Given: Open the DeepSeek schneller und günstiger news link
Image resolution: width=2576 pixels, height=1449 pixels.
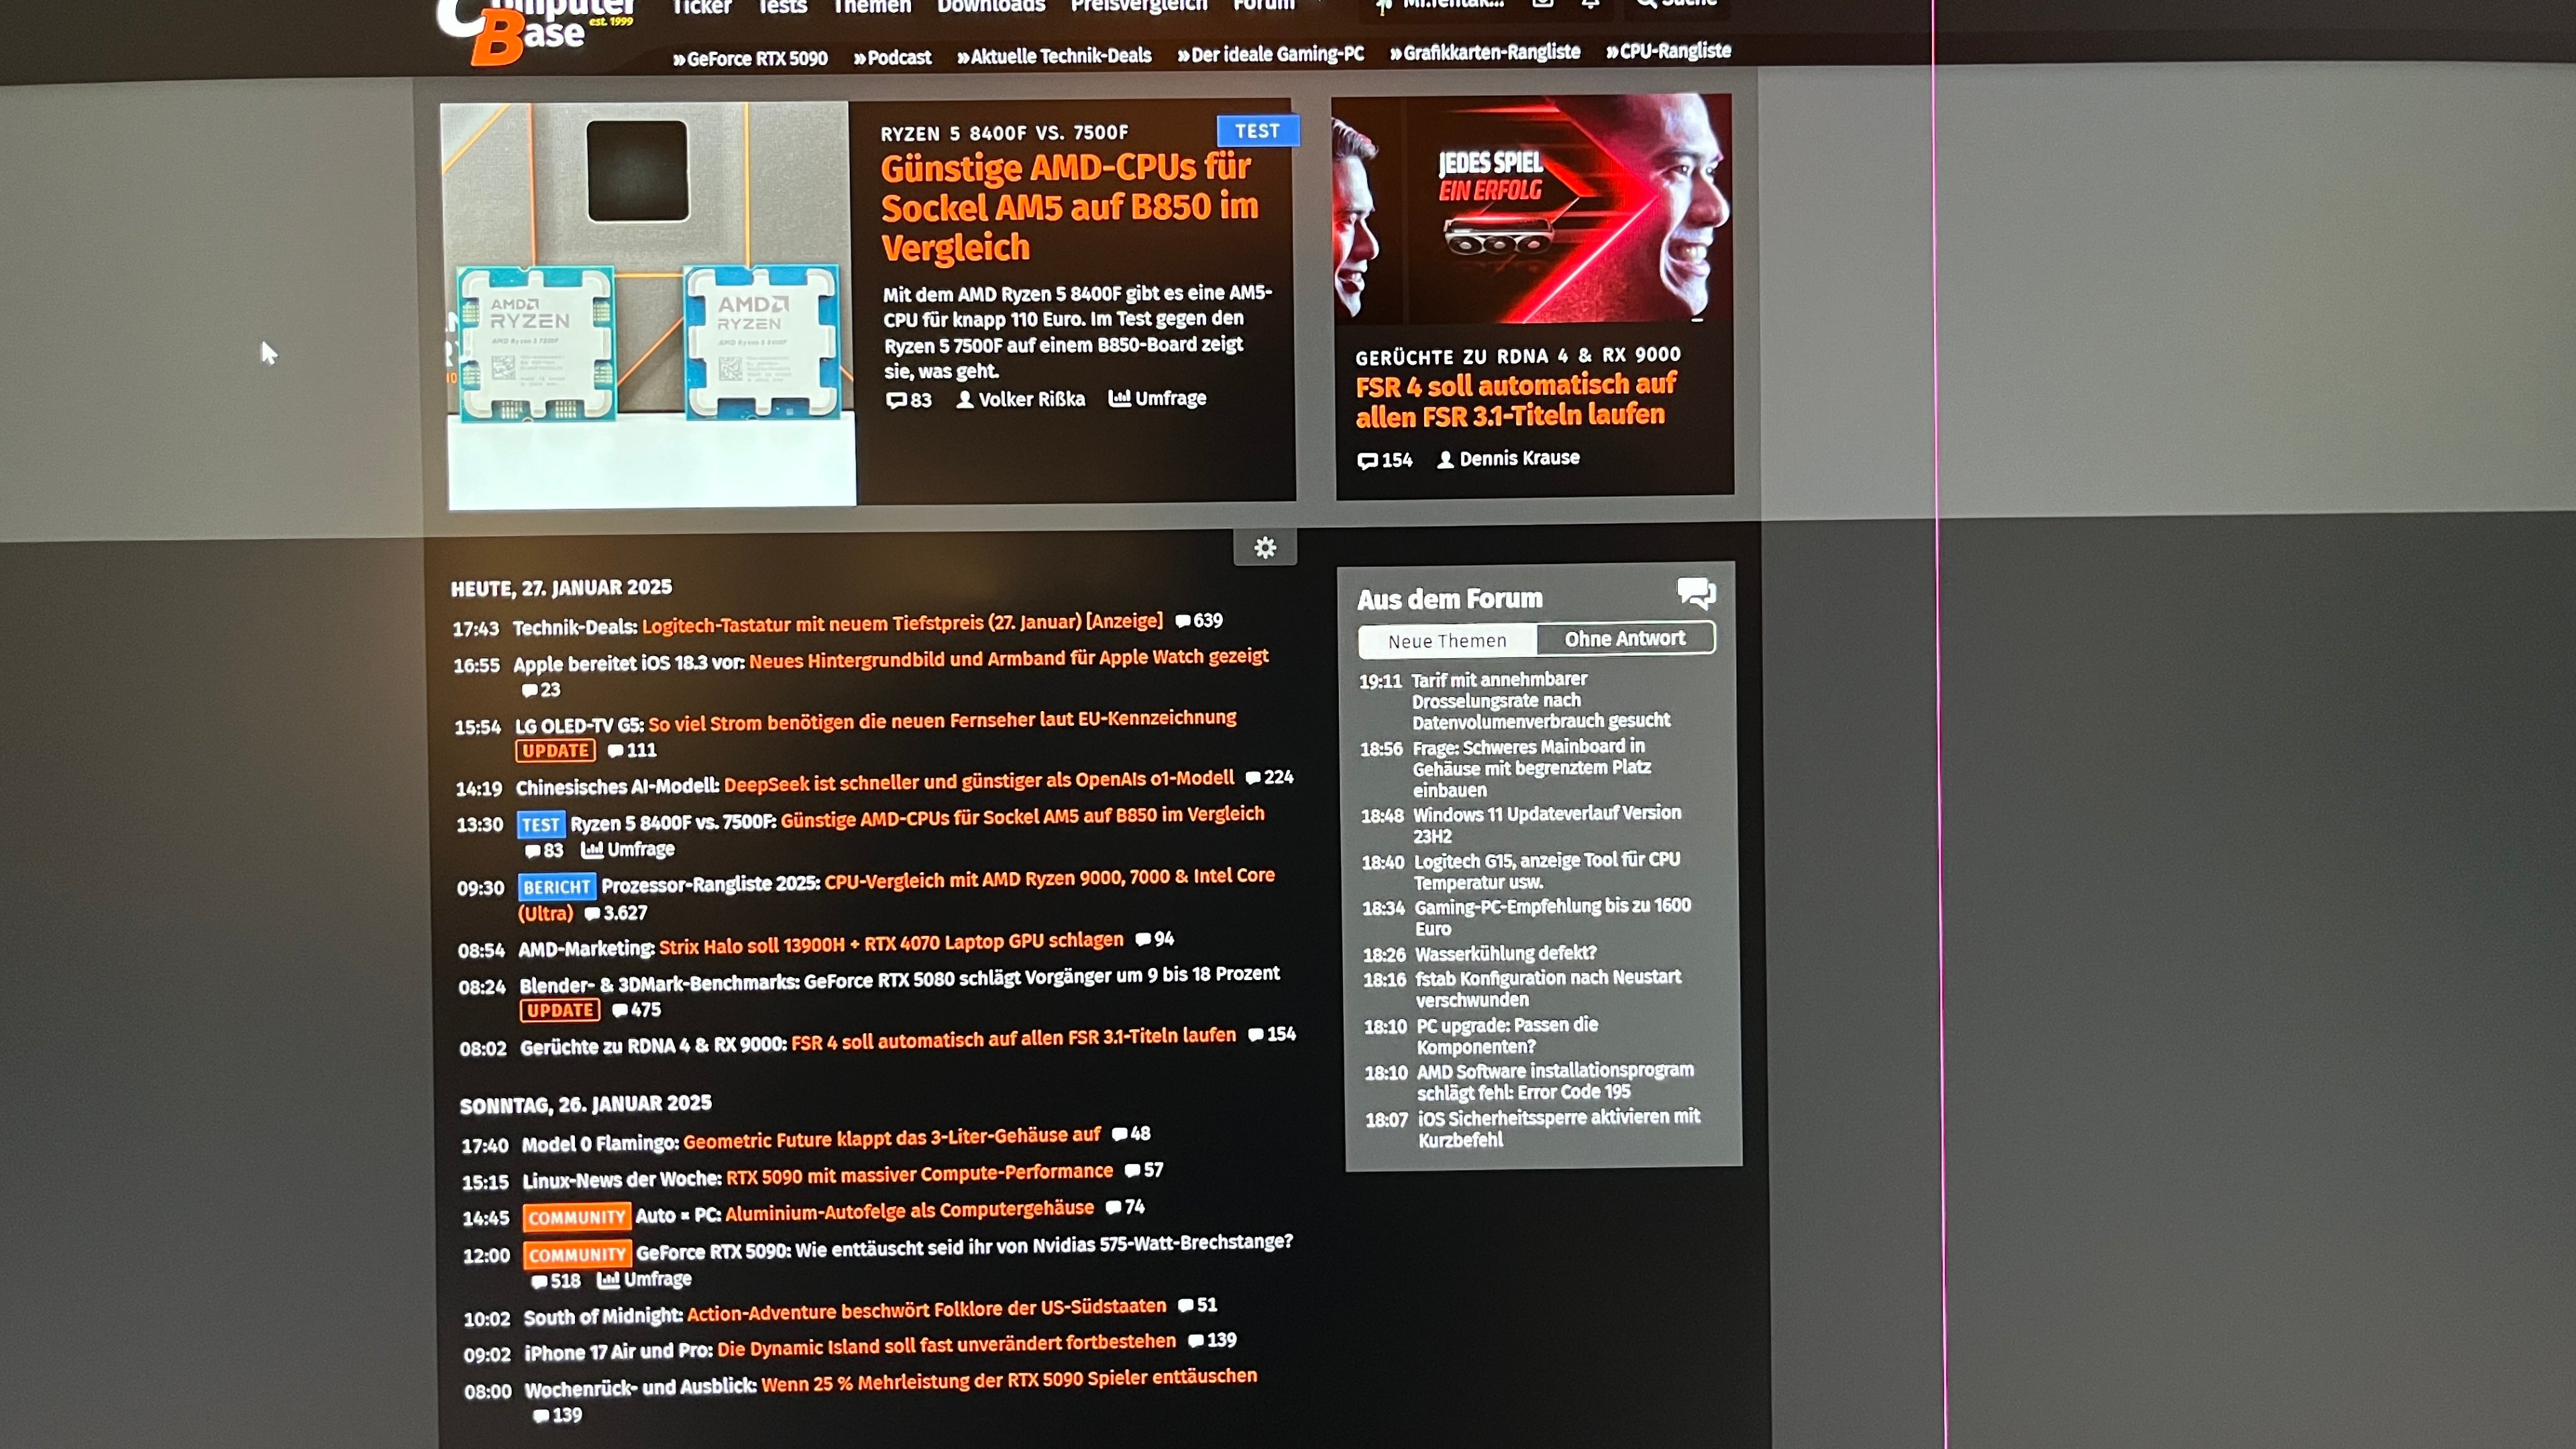Looking at the screenshot, I should [978, 782].
